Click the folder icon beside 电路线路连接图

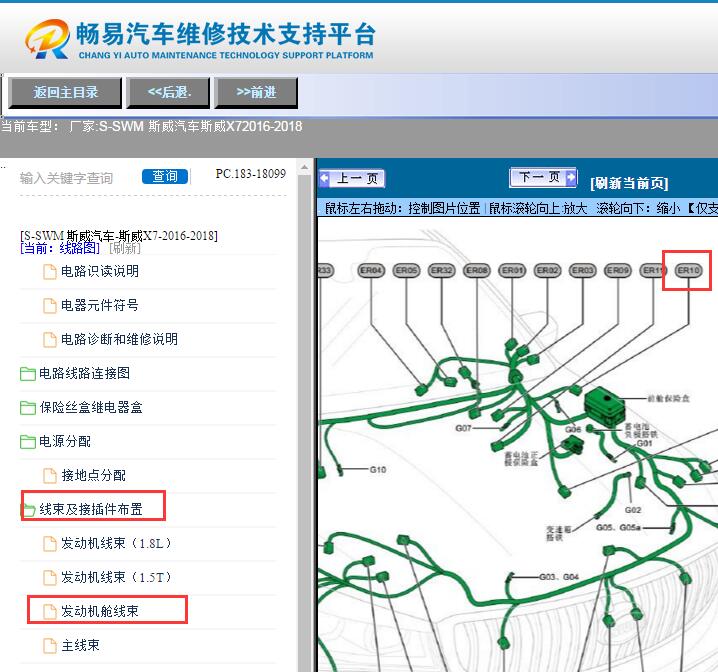[x=27, y=374]
